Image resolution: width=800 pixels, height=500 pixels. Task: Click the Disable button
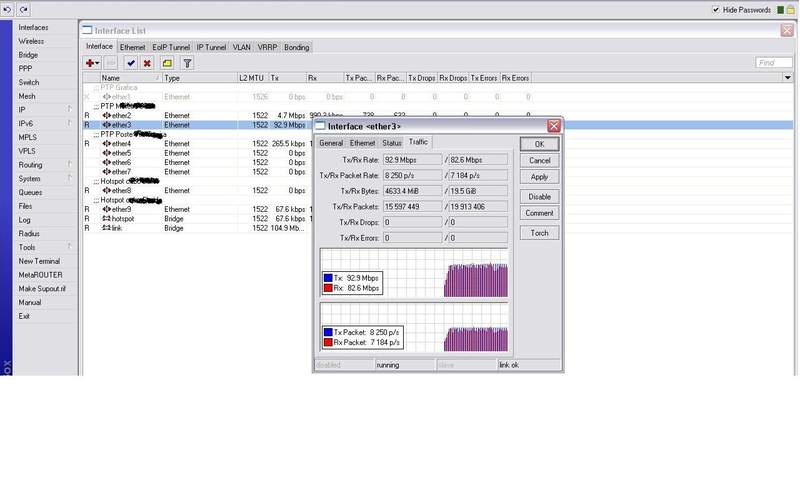[x=539, y=196]
